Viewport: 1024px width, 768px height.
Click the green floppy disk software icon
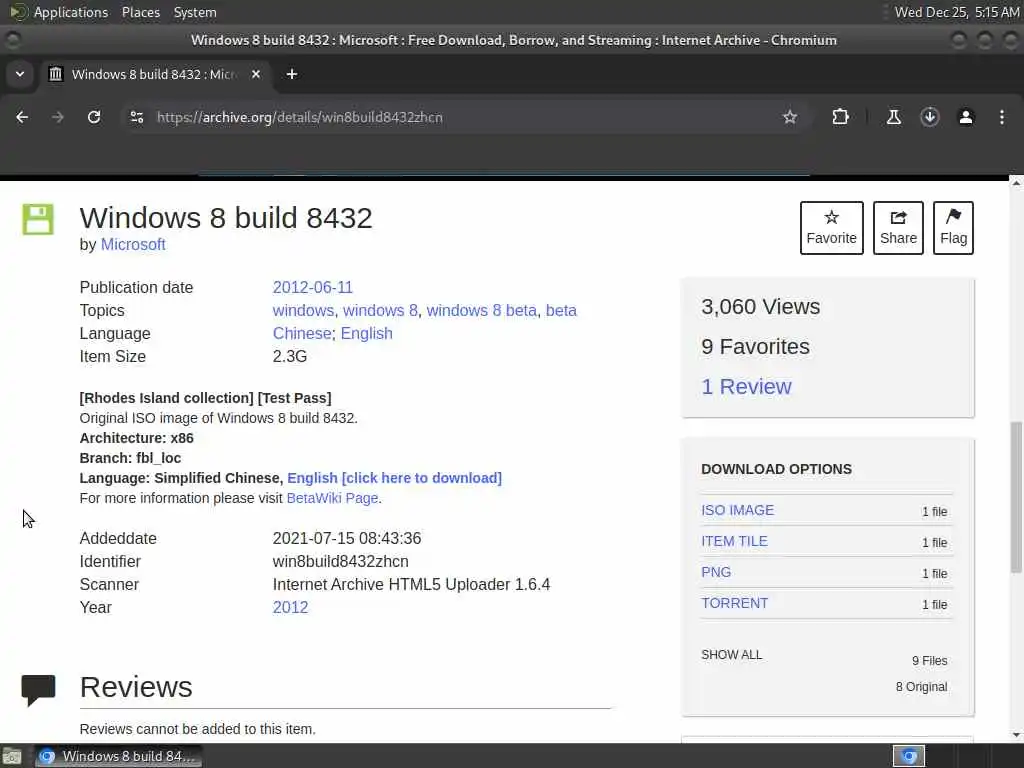38,219
